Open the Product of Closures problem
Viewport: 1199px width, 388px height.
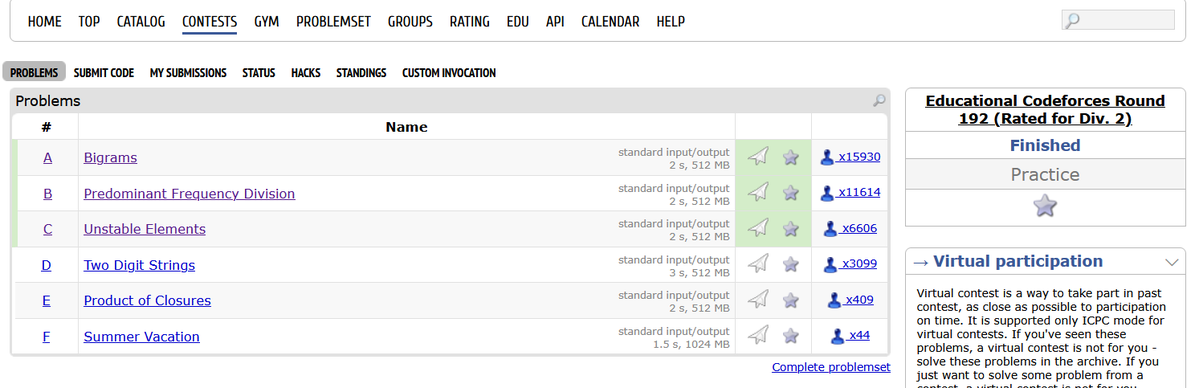147,300
